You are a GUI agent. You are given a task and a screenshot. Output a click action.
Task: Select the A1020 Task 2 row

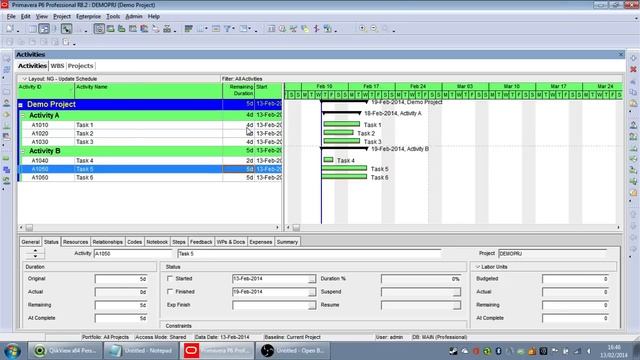click(150, 133)
